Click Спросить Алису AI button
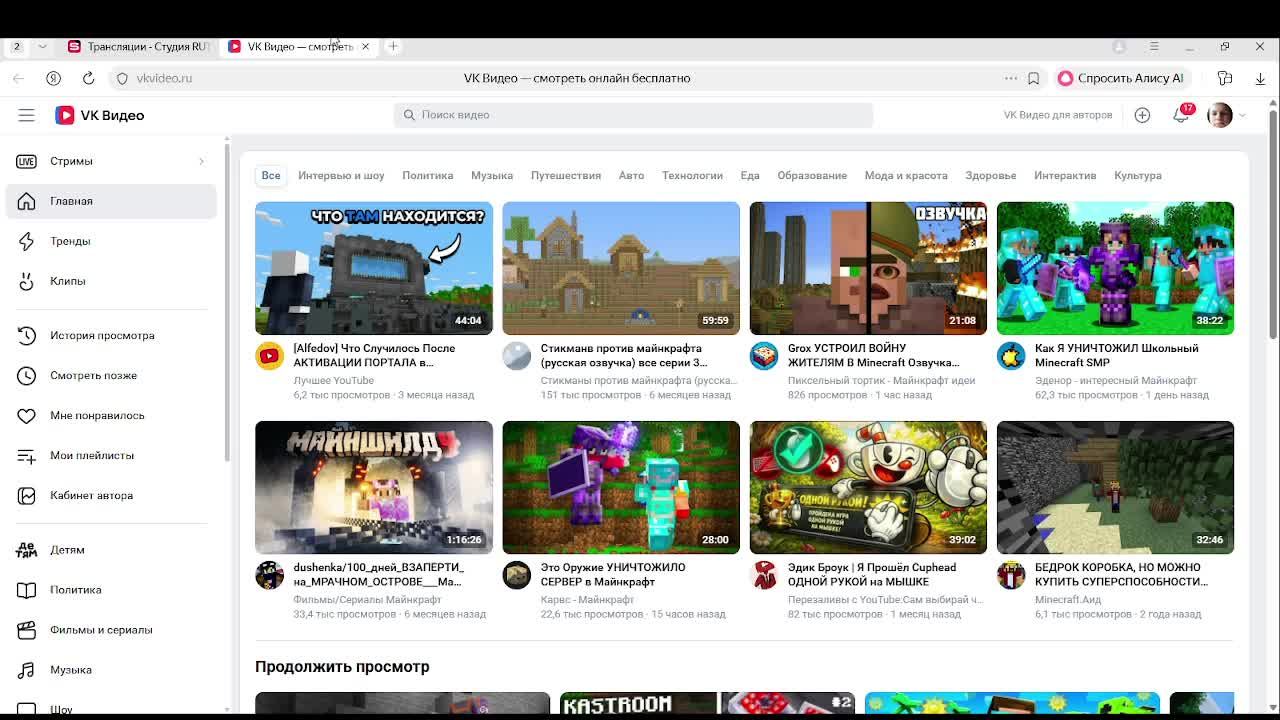The image size is (1280, 720). point(1121,78)
